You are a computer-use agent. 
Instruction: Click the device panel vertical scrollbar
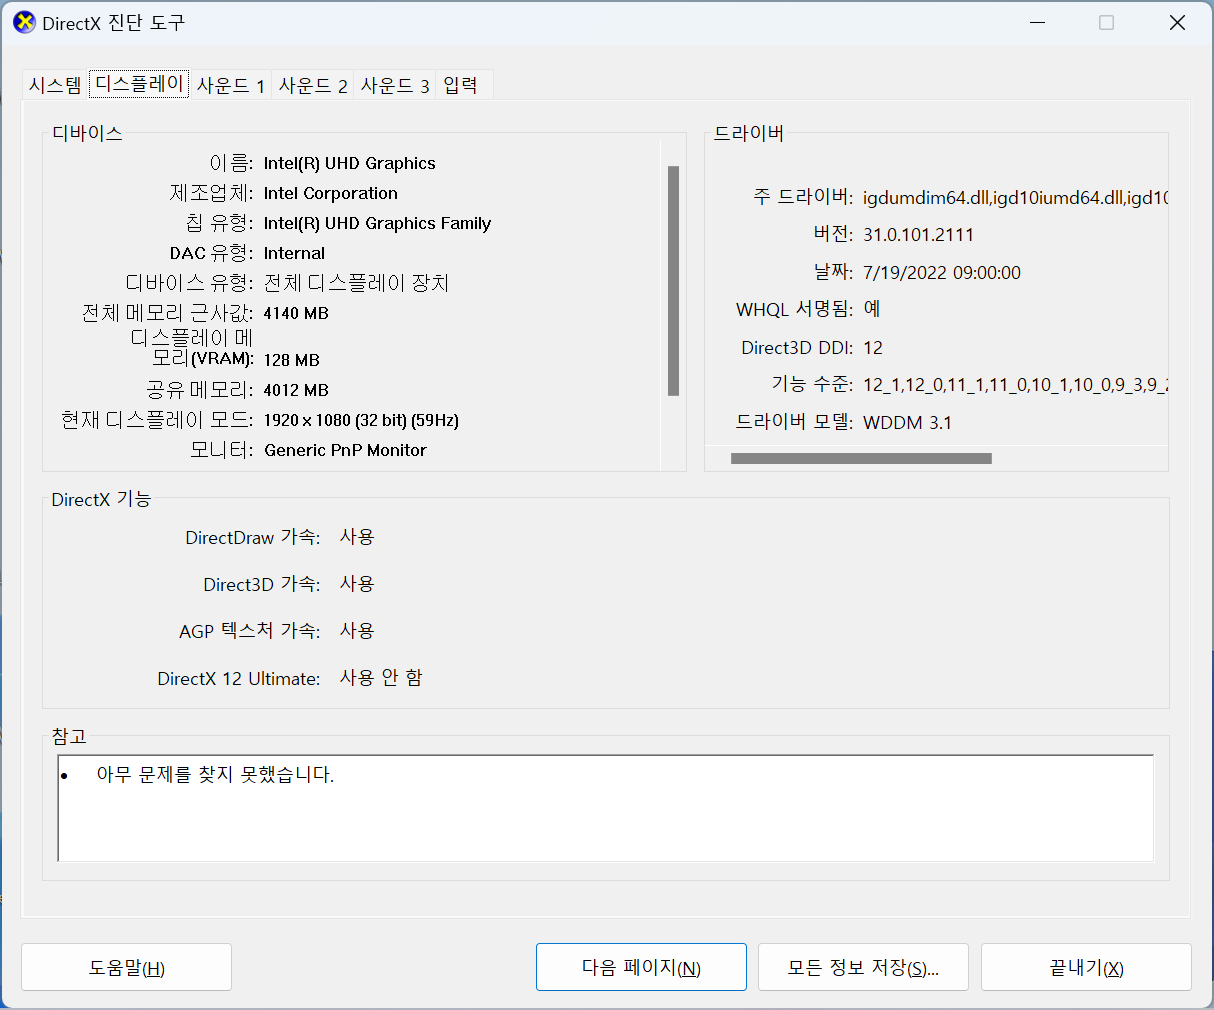tap(673, 281)
